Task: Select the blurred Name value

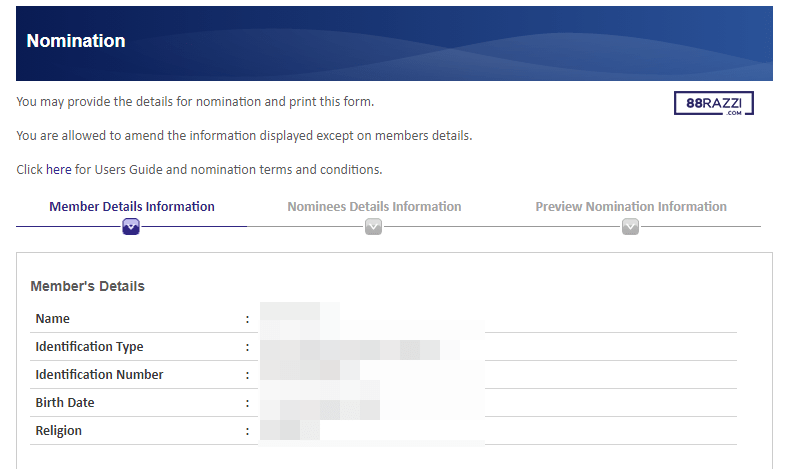Action: [x=372, y=319]
